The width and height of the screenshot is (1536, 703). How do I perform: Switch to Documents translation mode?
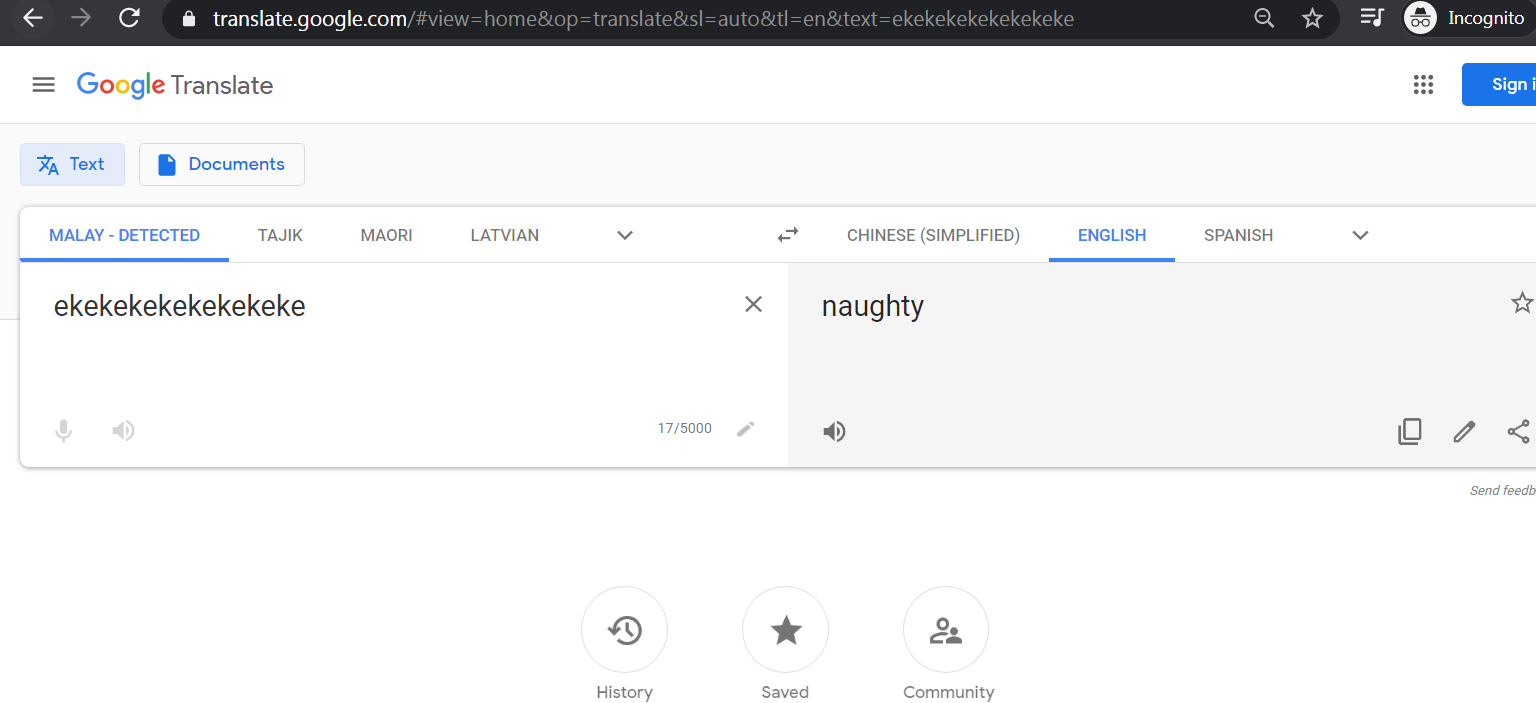tap(222, 164)
